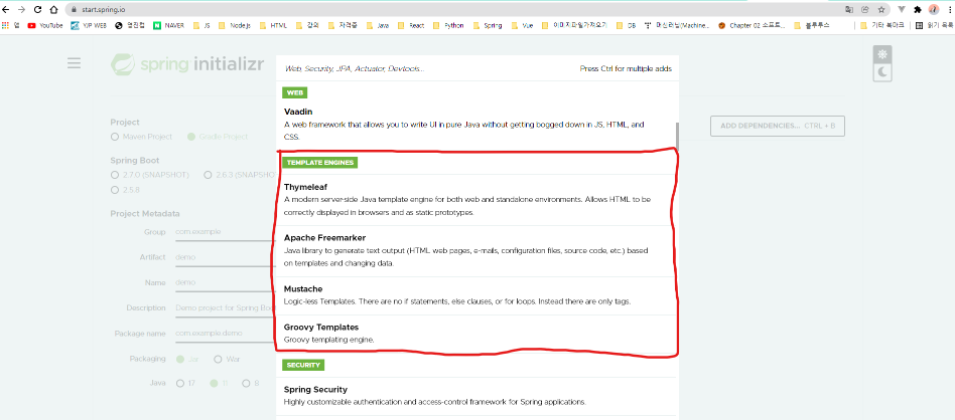Open the Chapter 02 bookmark
The width and height of the screenshot is (955, 420).
point(752,26)
